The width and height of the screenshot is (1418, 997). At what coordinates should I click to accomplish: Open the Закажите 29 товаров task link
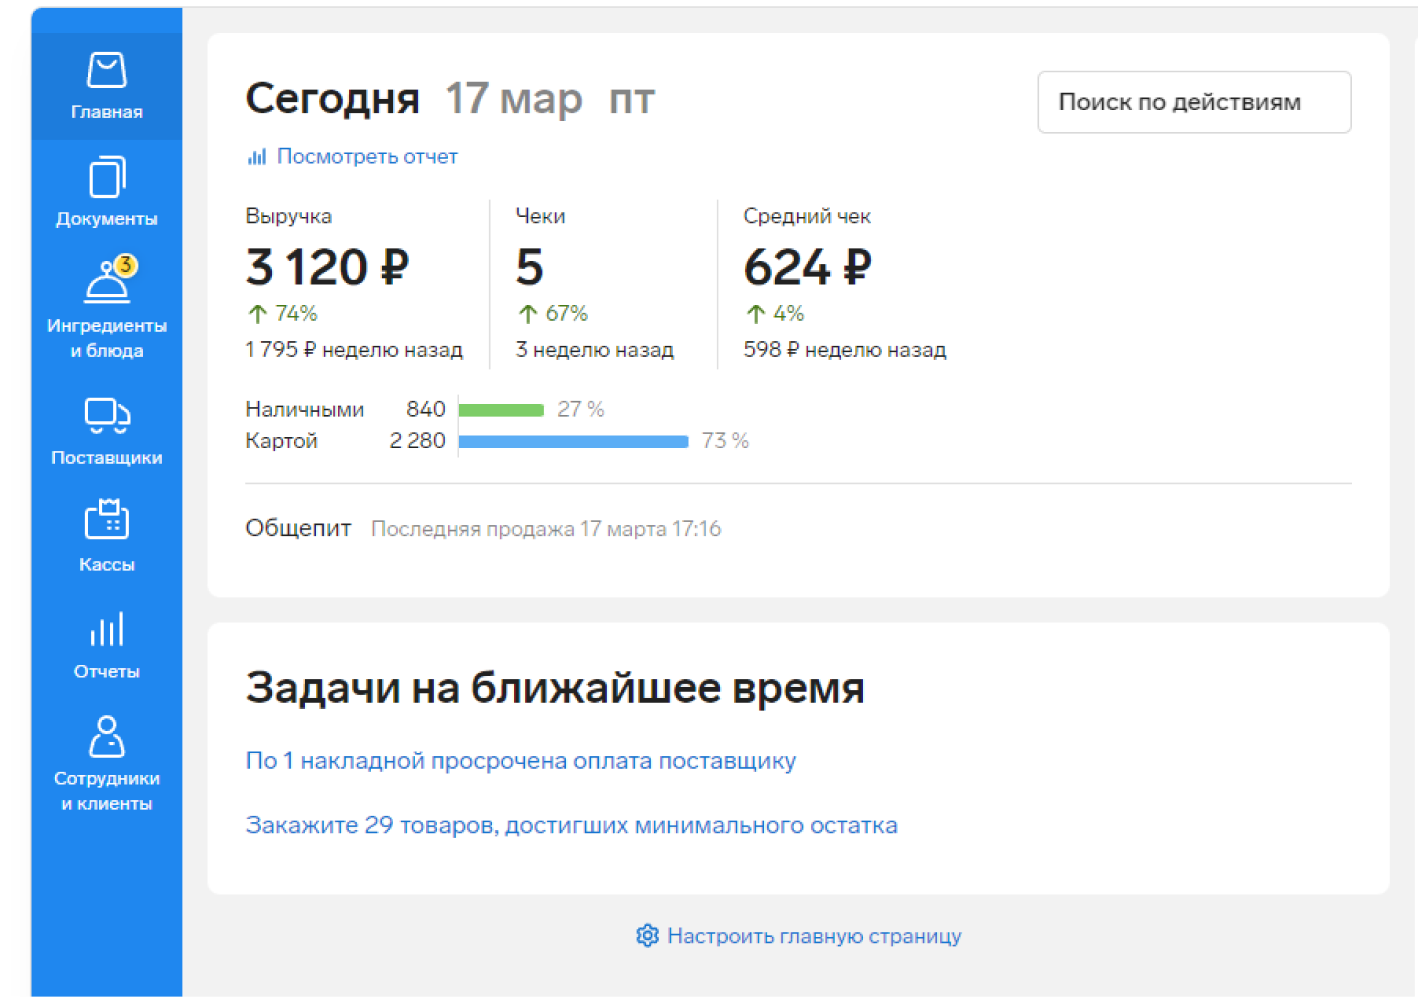click(572, 826)
